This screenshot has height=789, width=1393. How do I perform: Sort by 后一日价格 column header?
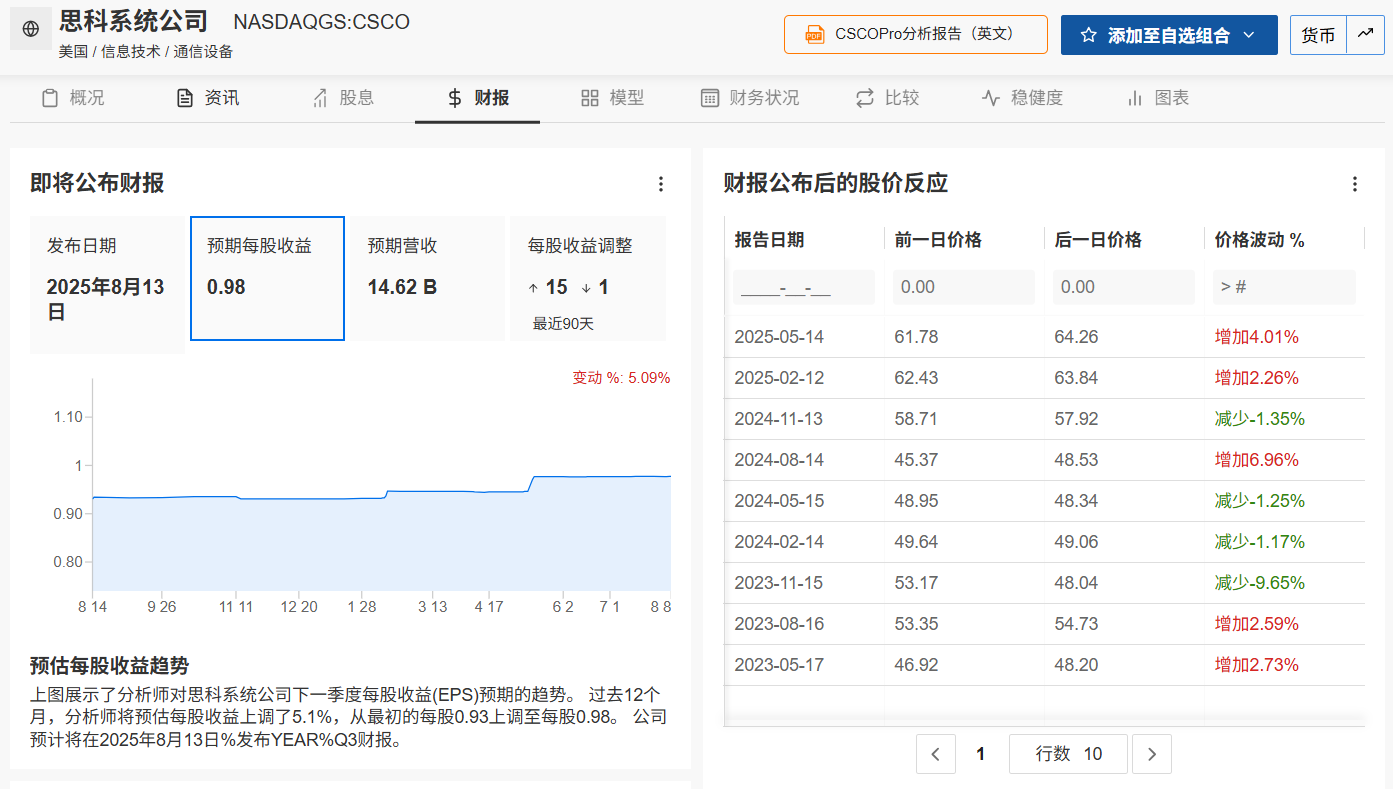coord(1098,240)
